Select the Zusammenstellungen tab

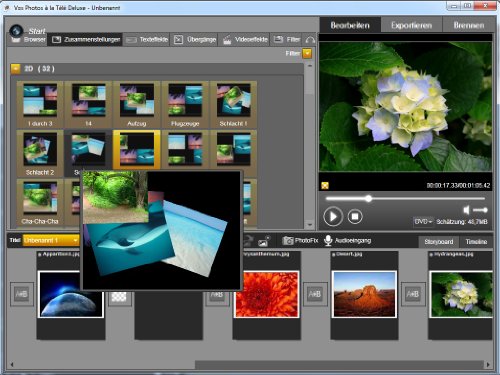(86, 40)
